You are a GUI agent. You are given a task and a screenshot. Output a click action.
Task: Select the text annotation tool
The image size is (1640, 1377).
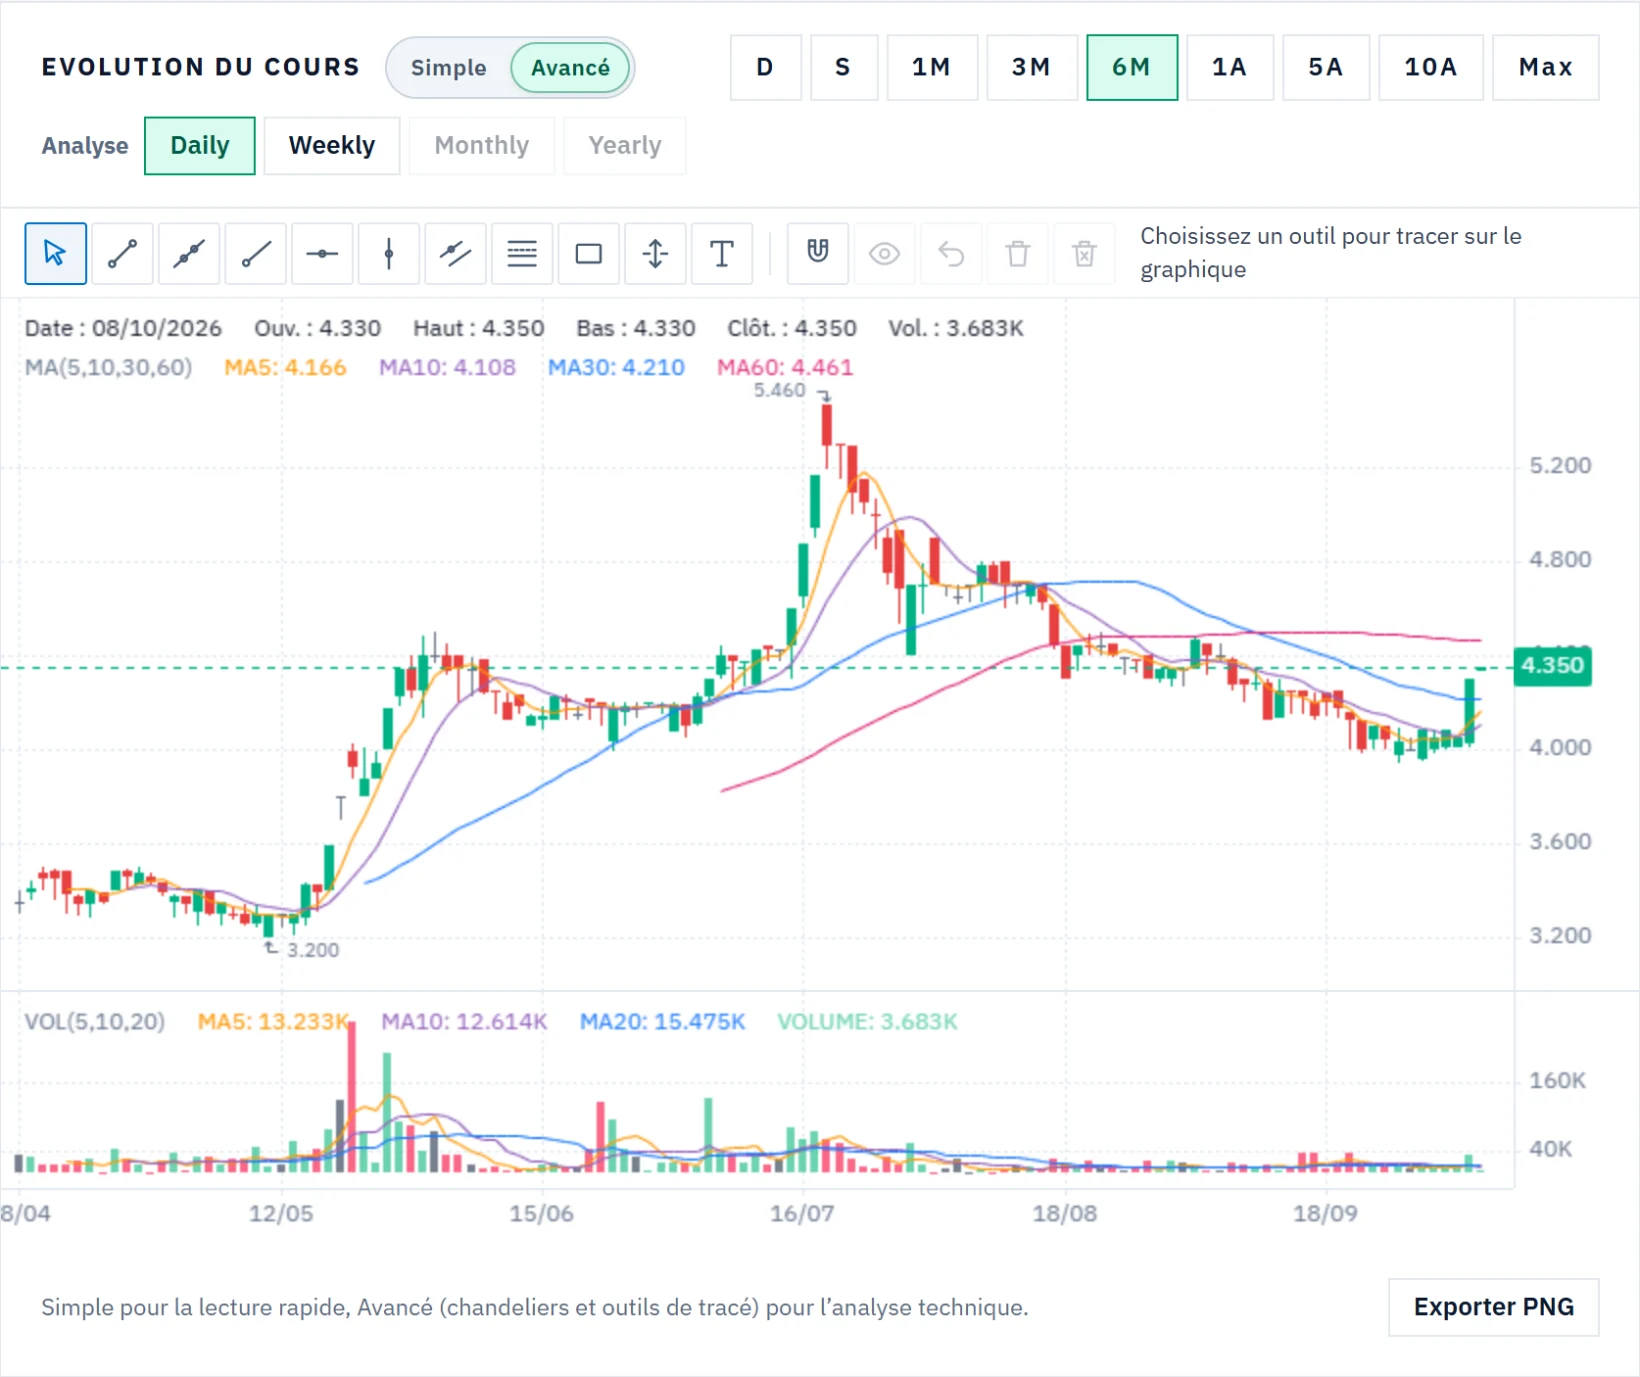(x=722, y=254)
